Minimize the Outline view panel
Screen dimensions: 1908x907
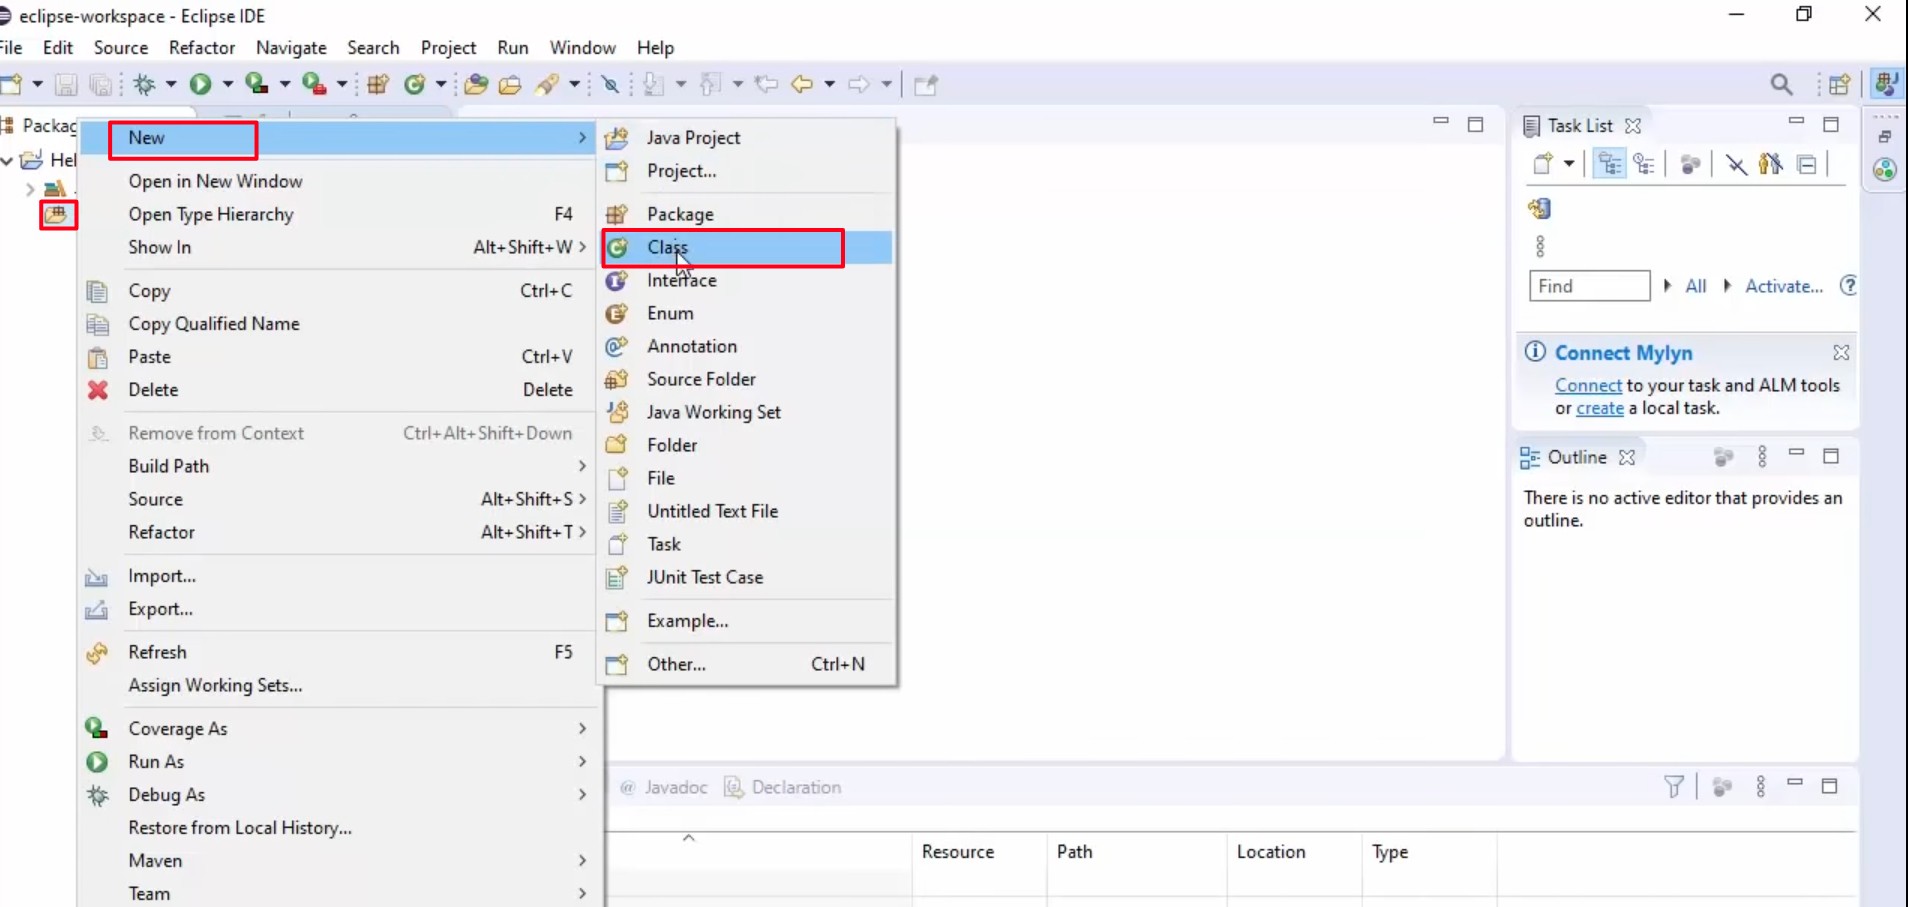(x=1796, y=454)
